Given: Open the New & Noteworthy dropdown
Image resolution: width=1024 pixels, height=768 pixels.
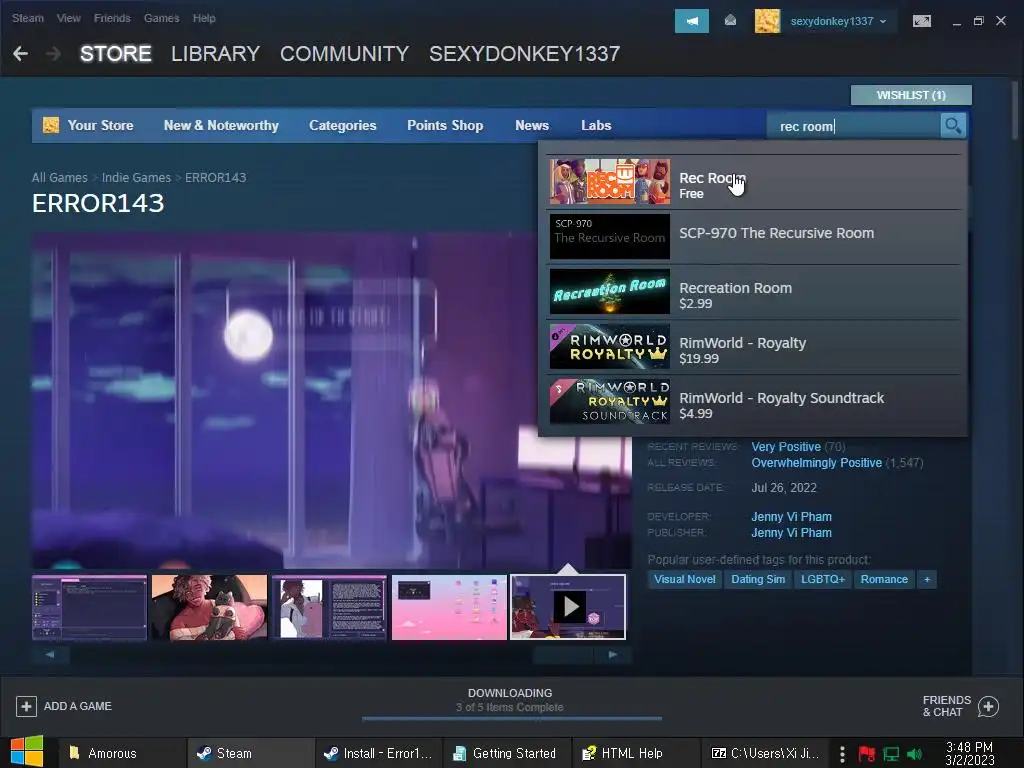Looking at the screenshot, I should point(221,125).
